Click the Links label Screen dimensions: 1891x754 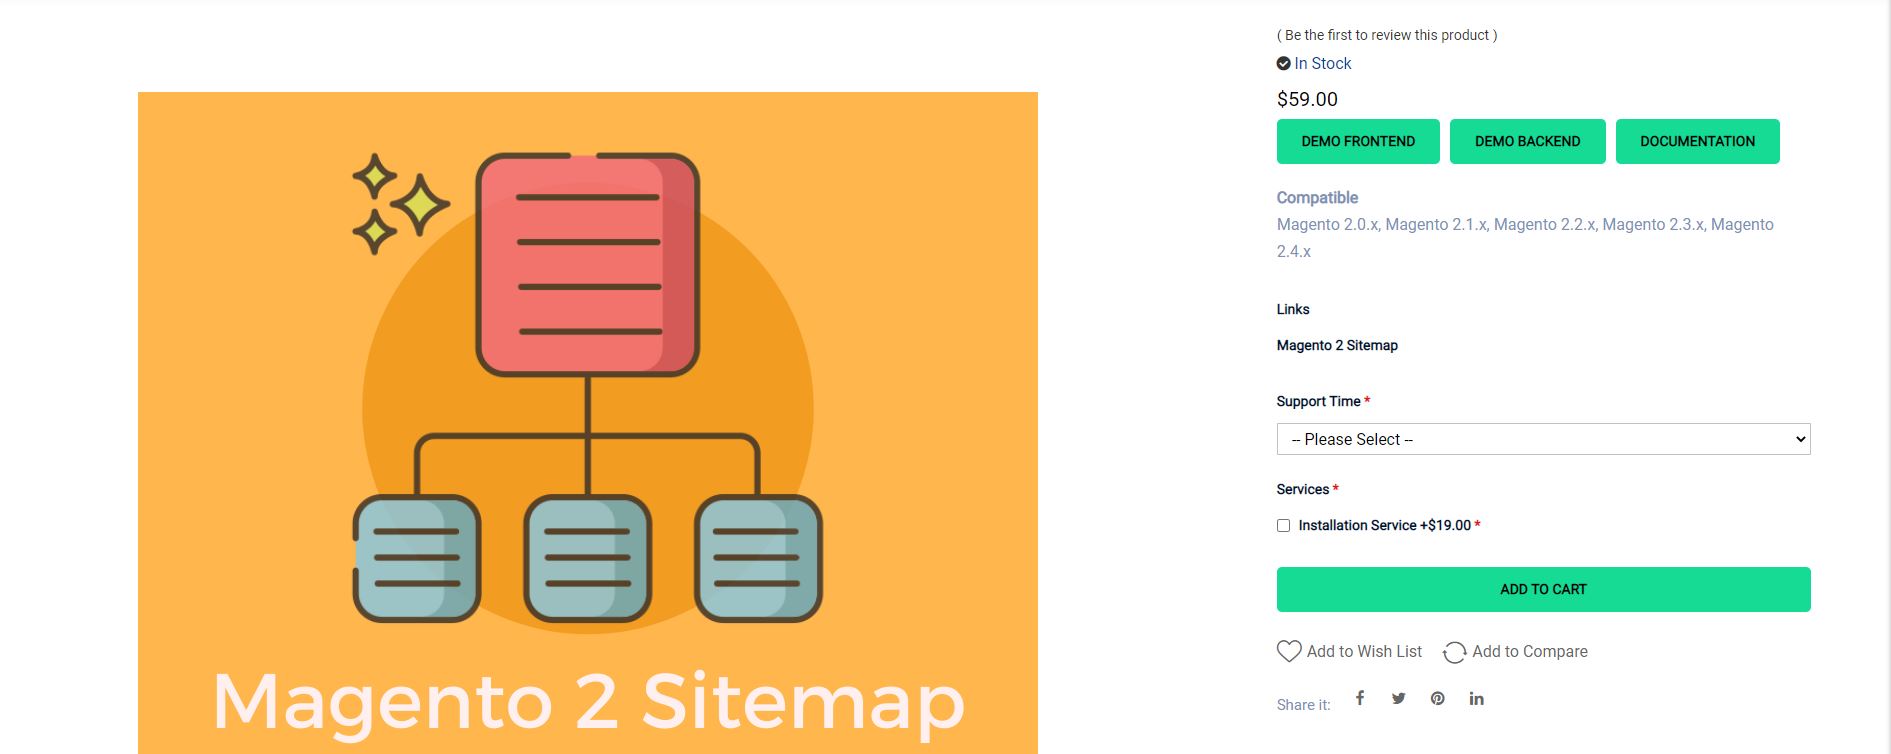pyautogui.click(x=1293, y=309)
